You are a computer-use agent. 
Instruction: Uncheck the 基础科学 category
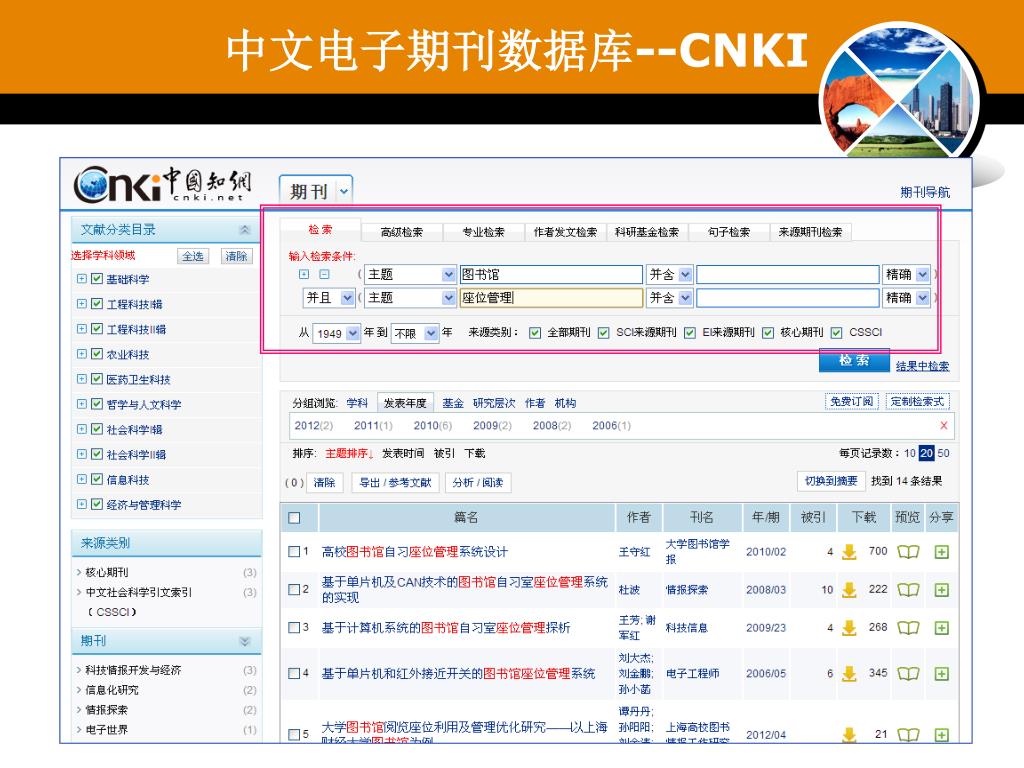click(x=97, y=279)
